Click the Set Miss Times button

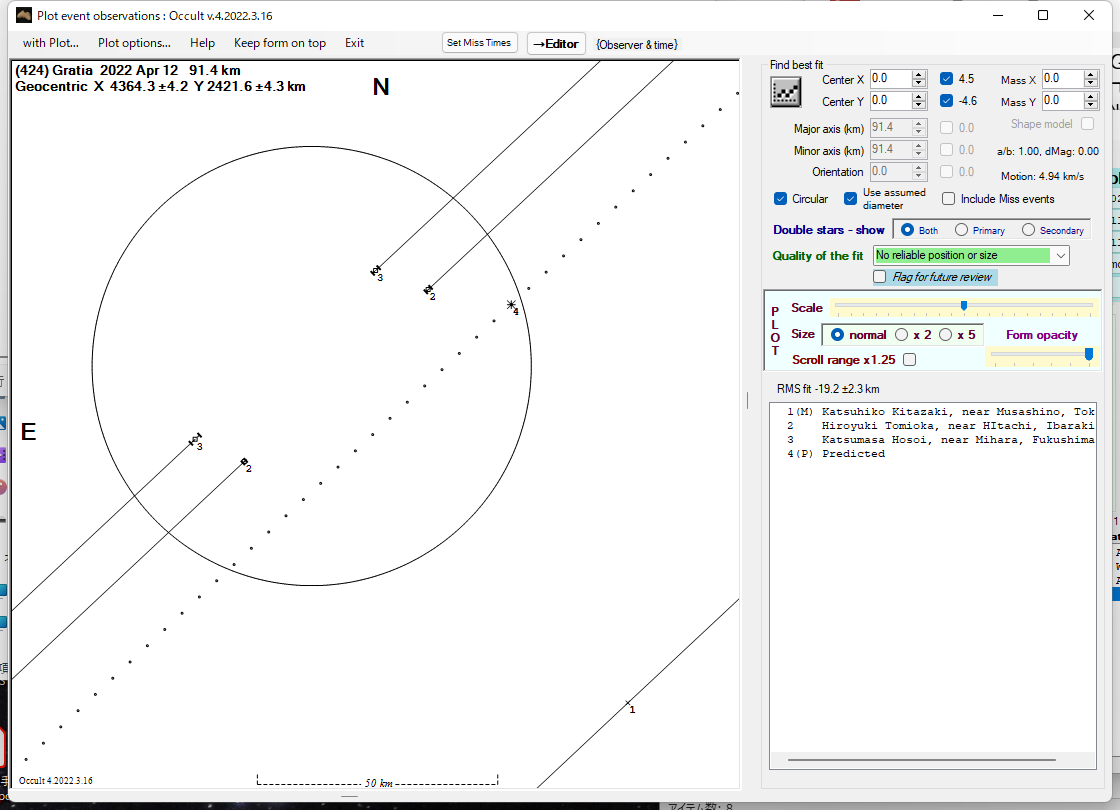(x=479, y=43)
